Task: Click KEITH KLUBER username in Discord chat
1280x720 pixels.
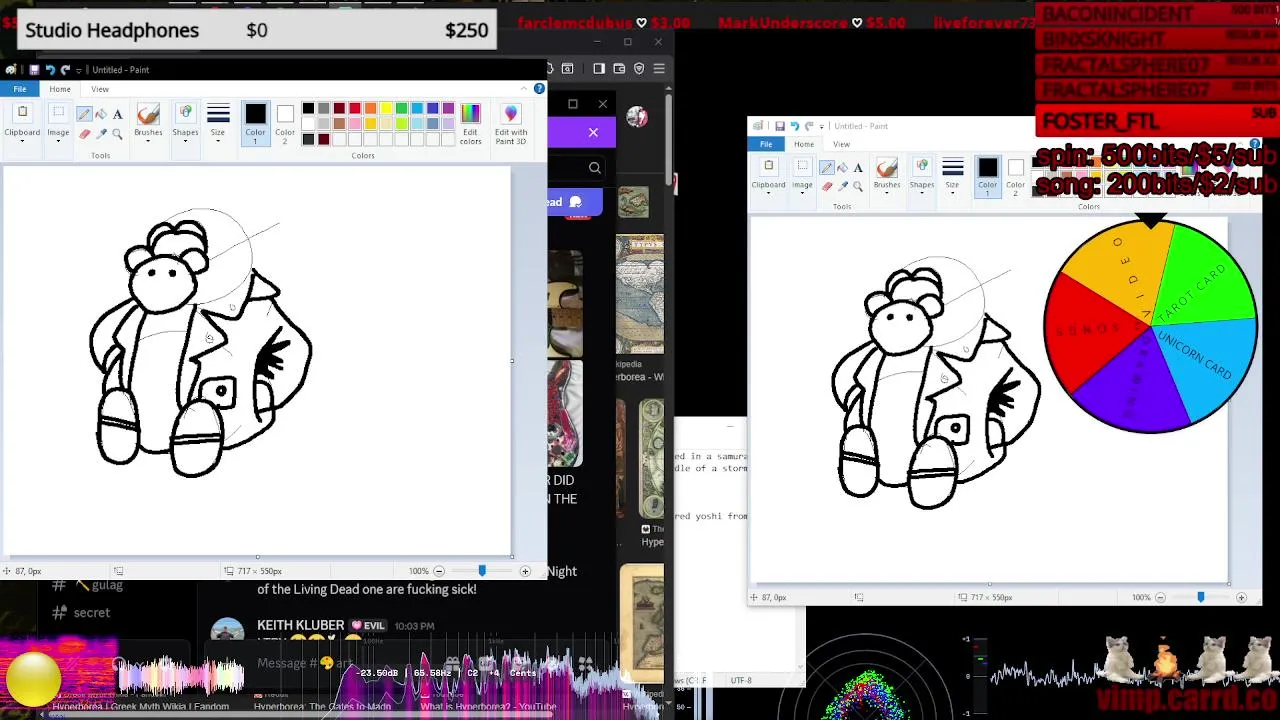Action: pos(300,625)
